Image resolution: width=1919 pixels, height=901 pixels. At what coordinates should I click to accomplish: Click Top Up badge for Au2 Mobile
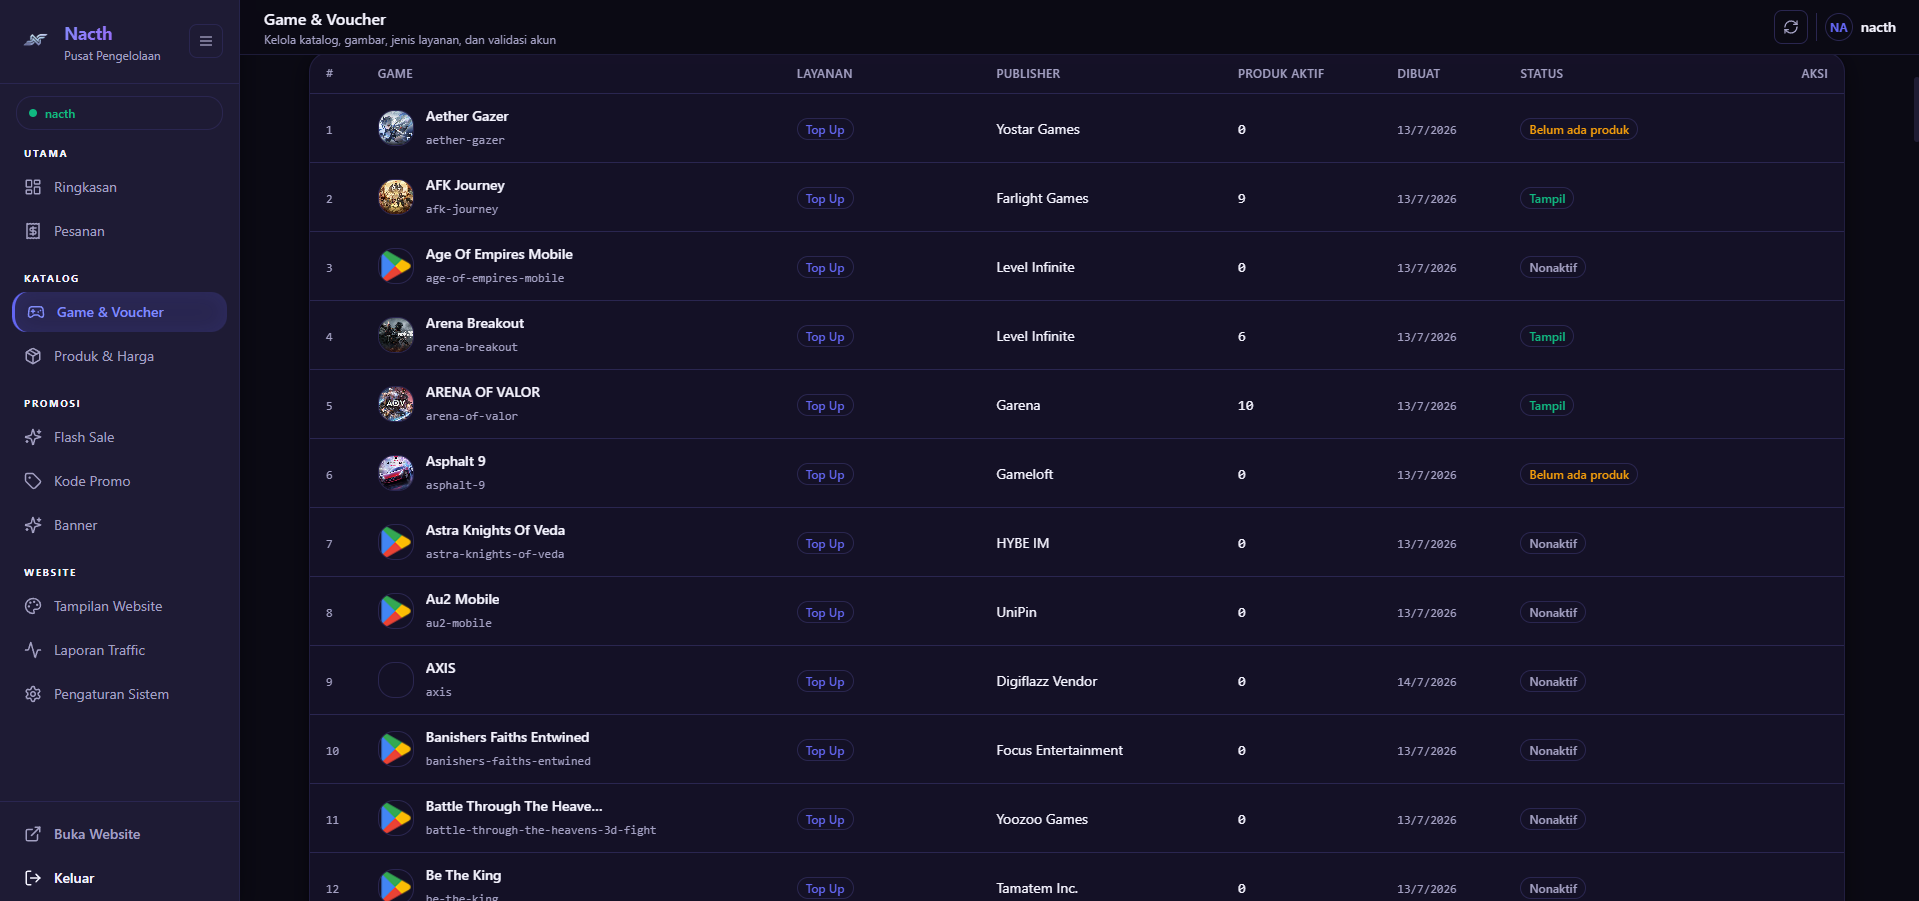click(x=825, y=613)
